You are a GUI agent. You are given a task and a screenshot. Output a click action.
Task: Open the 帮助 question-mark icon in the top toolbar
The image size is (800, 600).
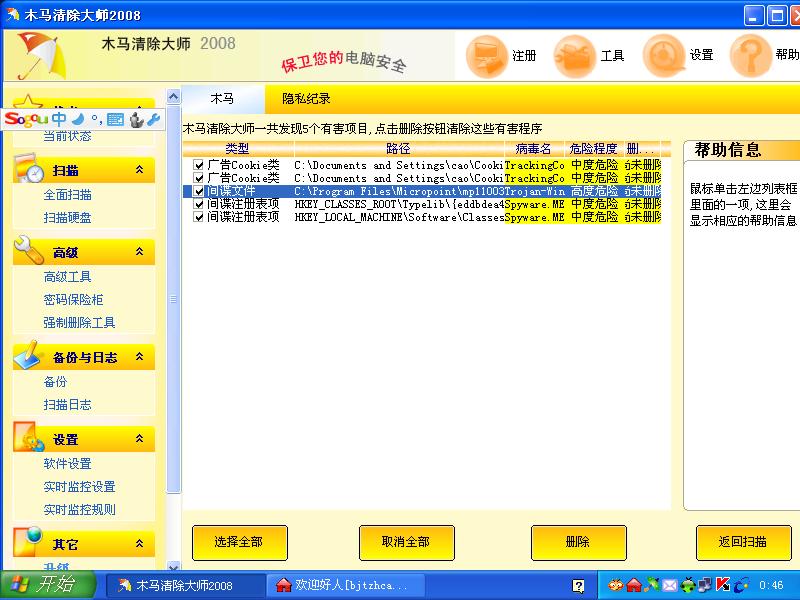coord(750,55)
